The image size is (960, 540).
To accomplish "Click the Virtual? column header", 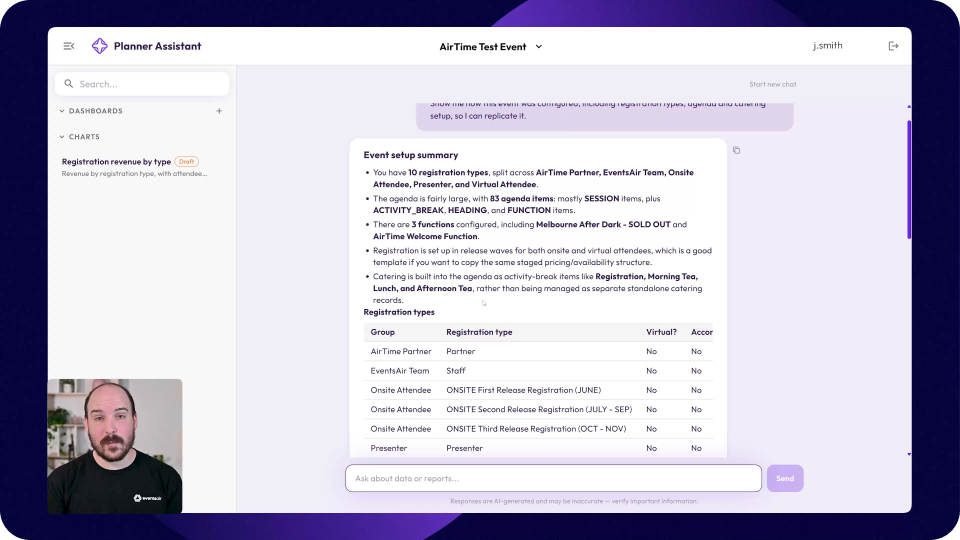I will 661,332.
